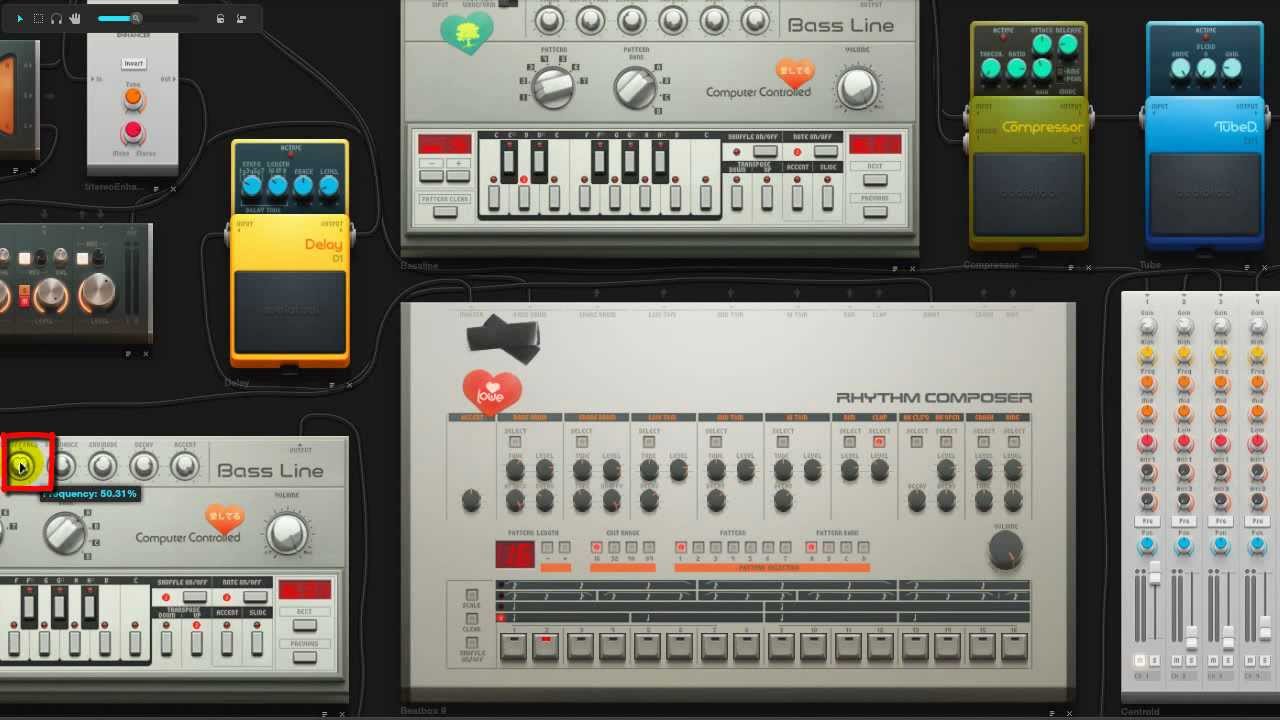The width and height of the screenshot is (1280, 720).
Task: Increase pattern length on Rhythm Composer
Action: point(564,547)
